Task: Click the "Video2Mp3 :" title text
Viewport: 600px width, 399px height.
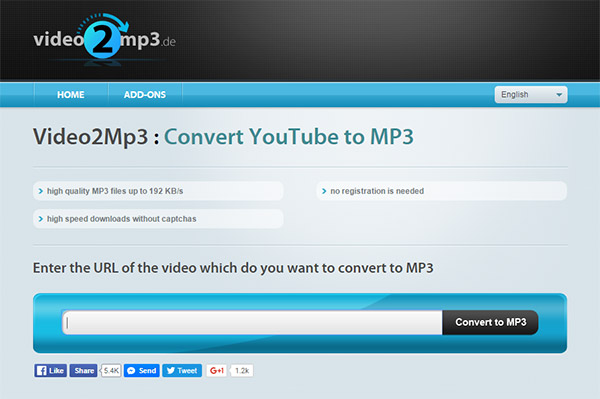Action: coord(96,137)
